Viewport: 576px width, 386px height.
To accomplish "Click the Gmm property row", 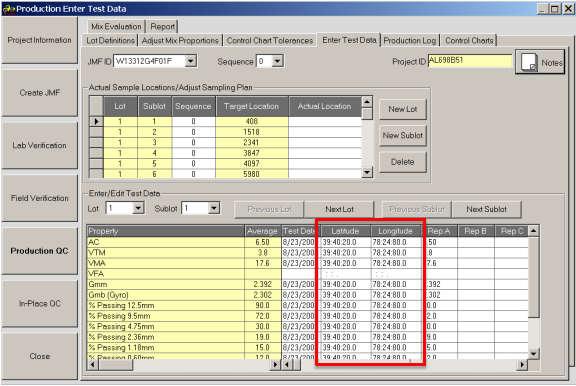I will click(166, 284).
